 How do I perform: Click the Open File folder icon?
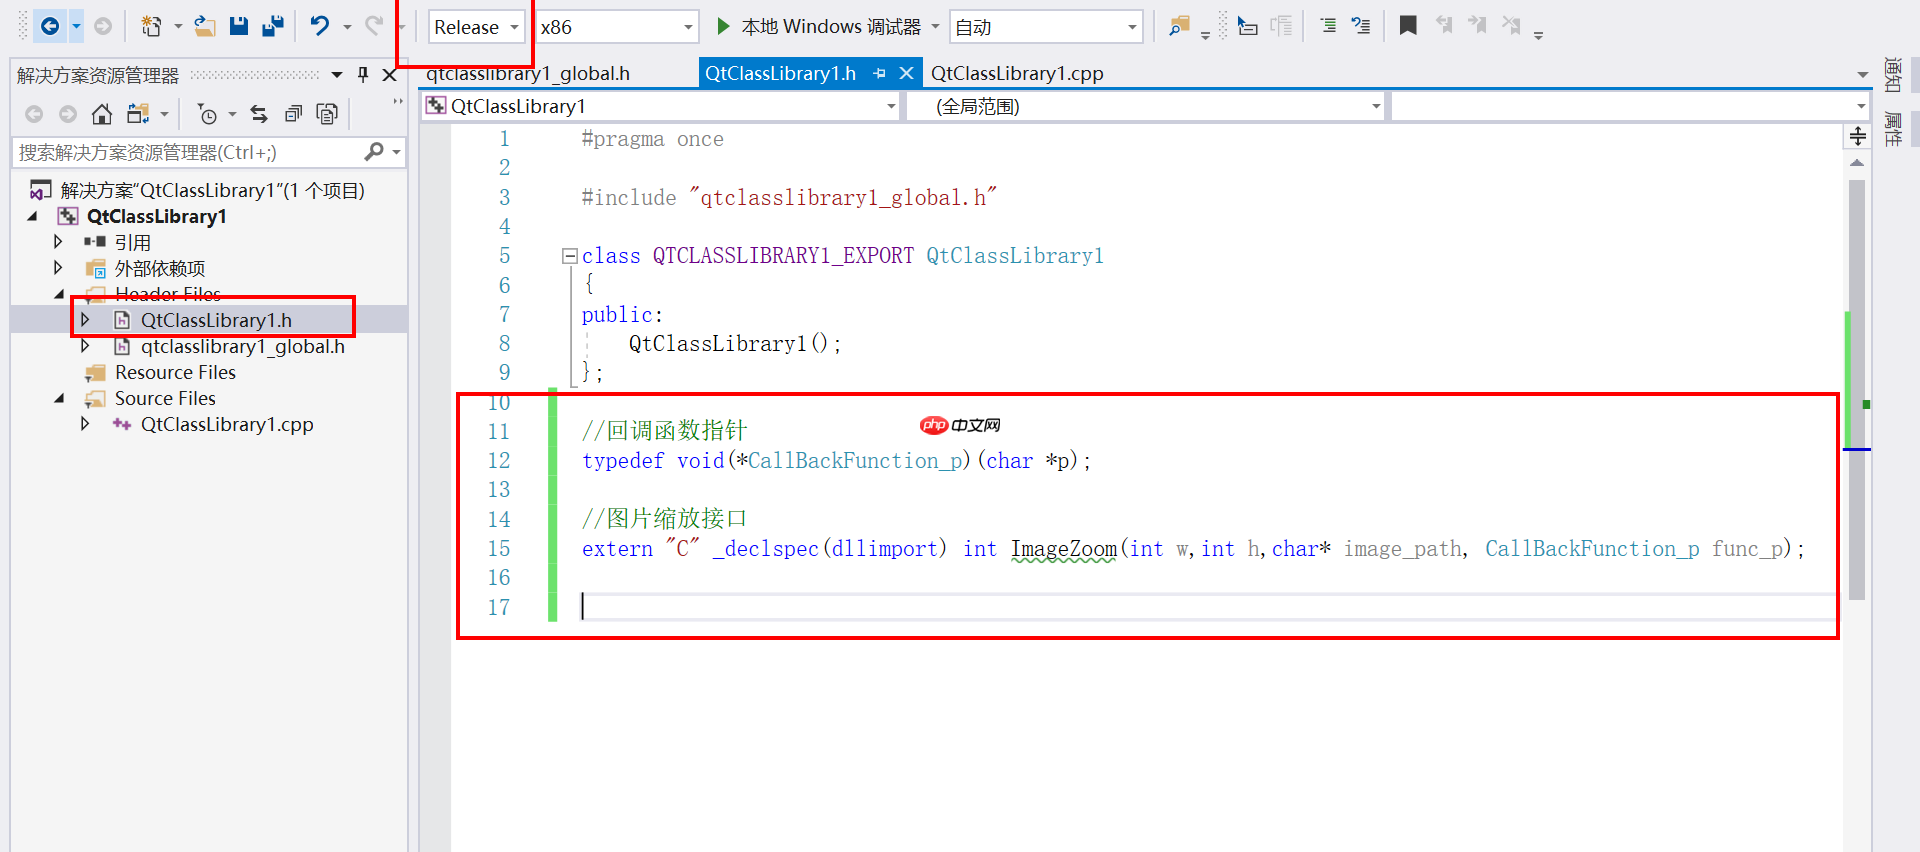pos(205,26)
